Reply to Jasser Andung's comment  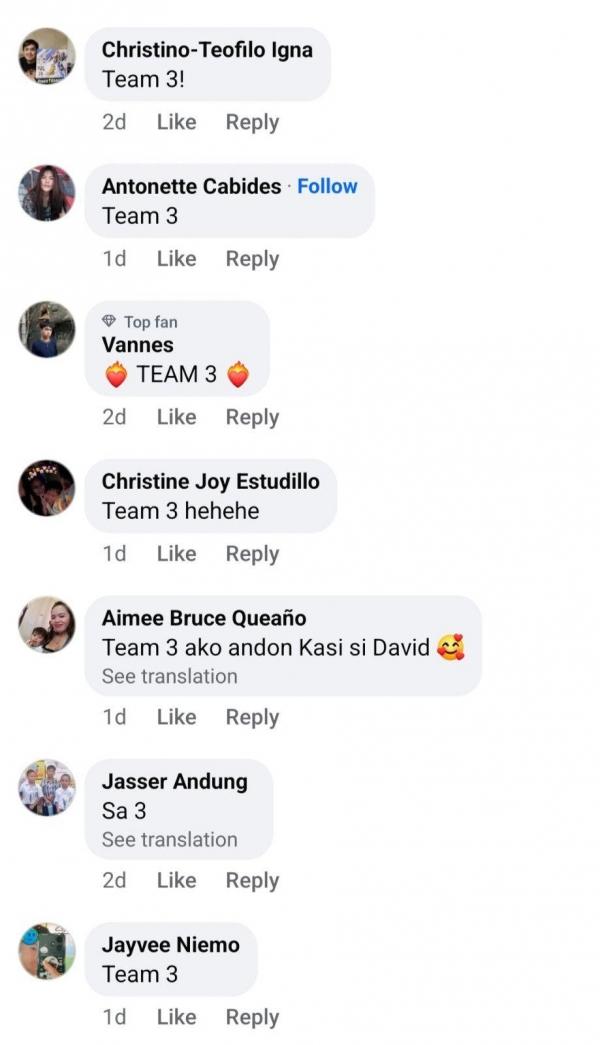(x=252, y=880)
